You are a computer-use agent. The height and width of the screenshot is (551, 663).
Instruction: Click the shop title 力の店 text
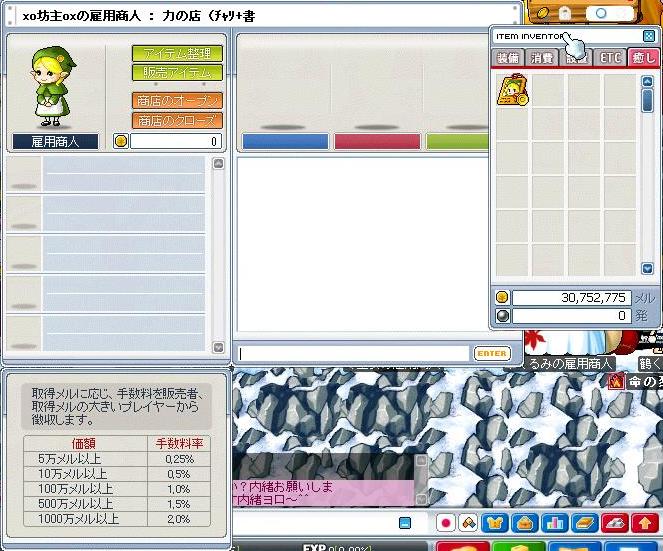(x=184, y=16)
